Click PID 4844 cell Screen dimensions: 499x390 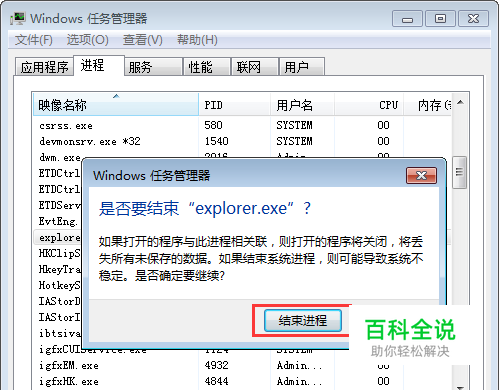click(217, 381)
